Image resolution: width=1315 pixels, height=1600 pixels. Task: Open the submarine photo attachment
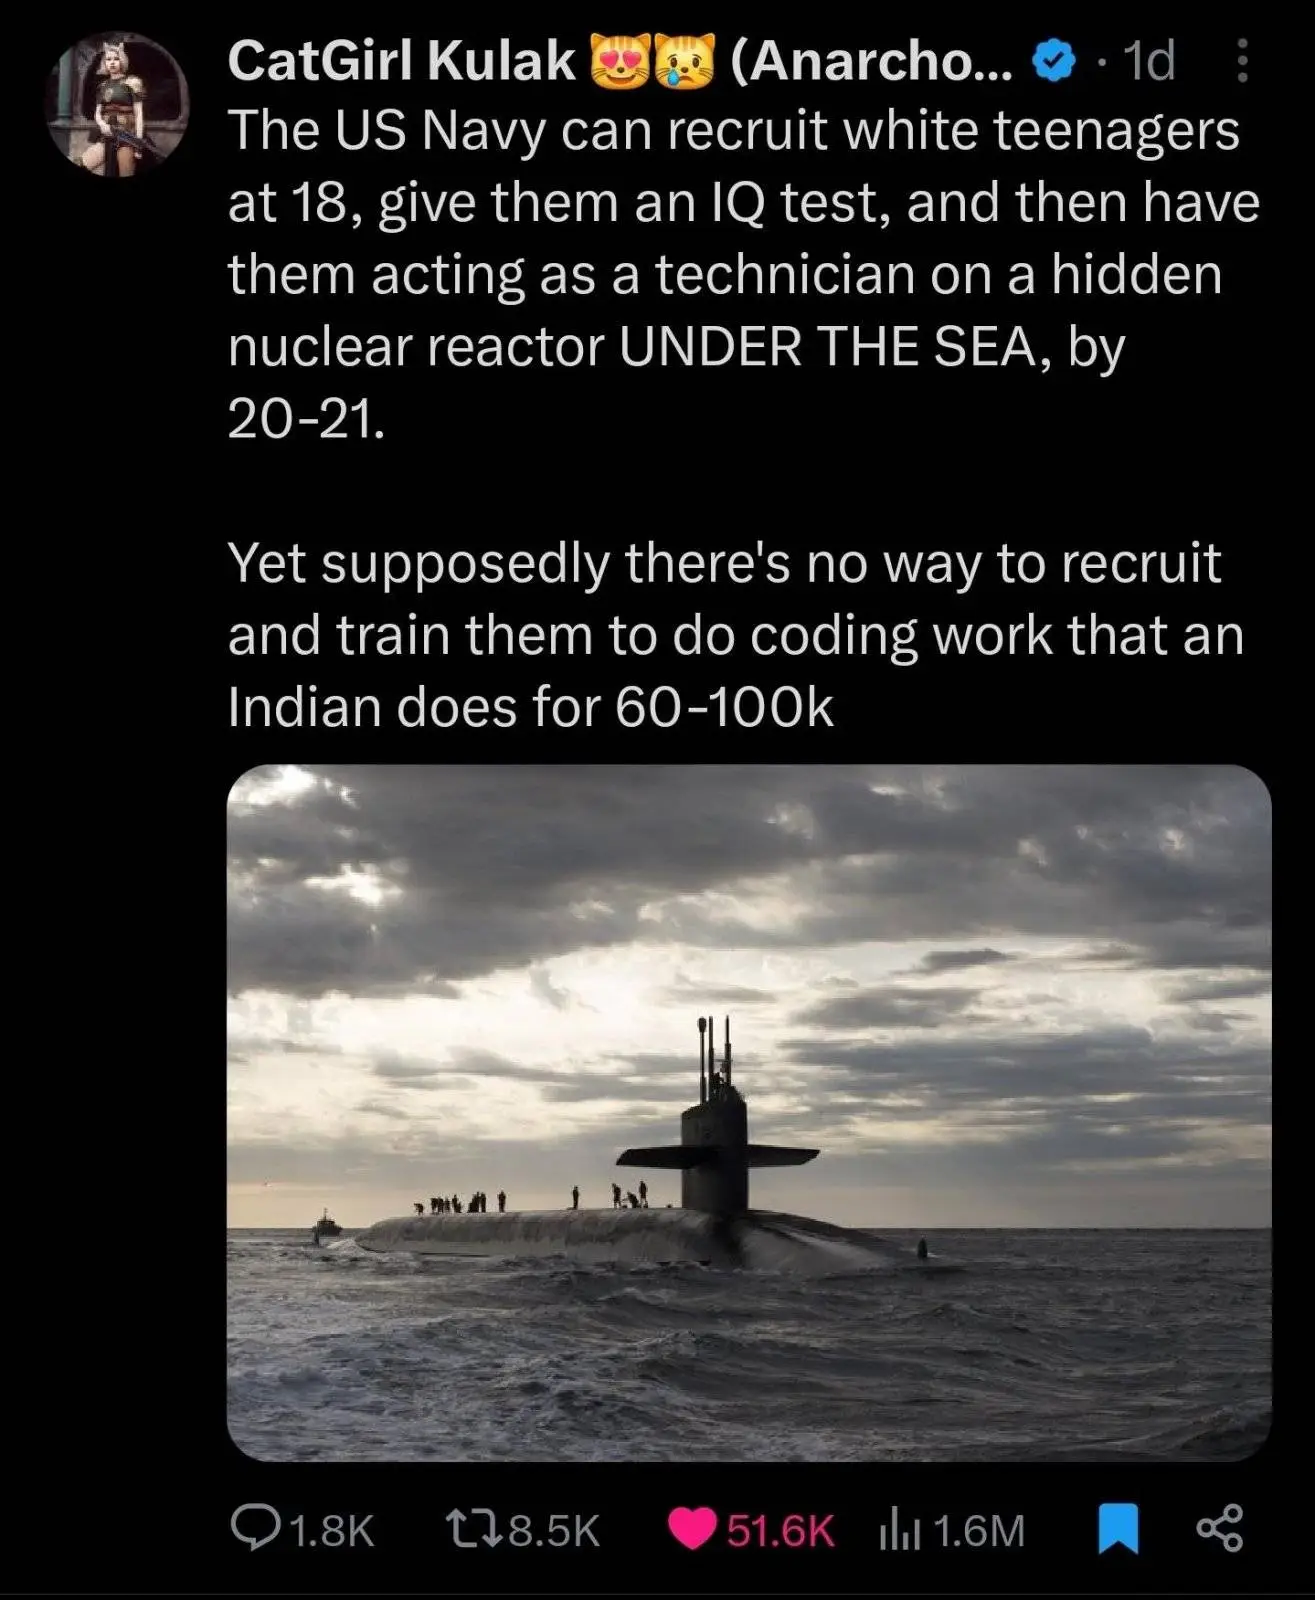[x=749, y=1112]
